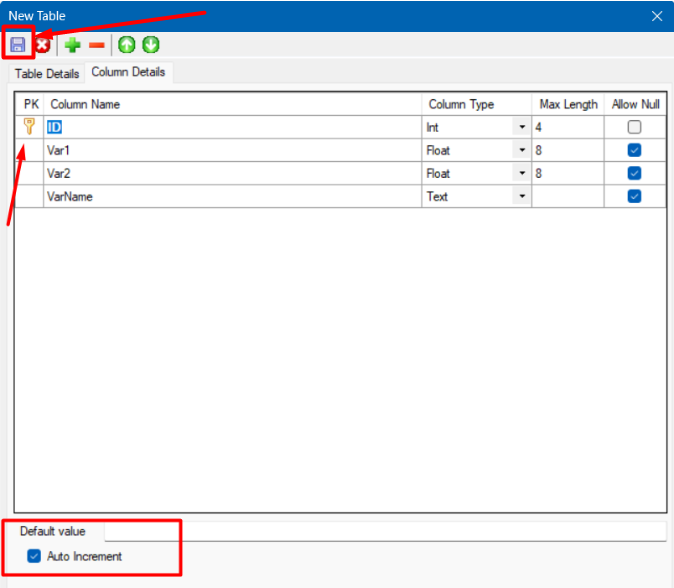
Task: Move column down with green down arrow
Action: coord(150,45)
